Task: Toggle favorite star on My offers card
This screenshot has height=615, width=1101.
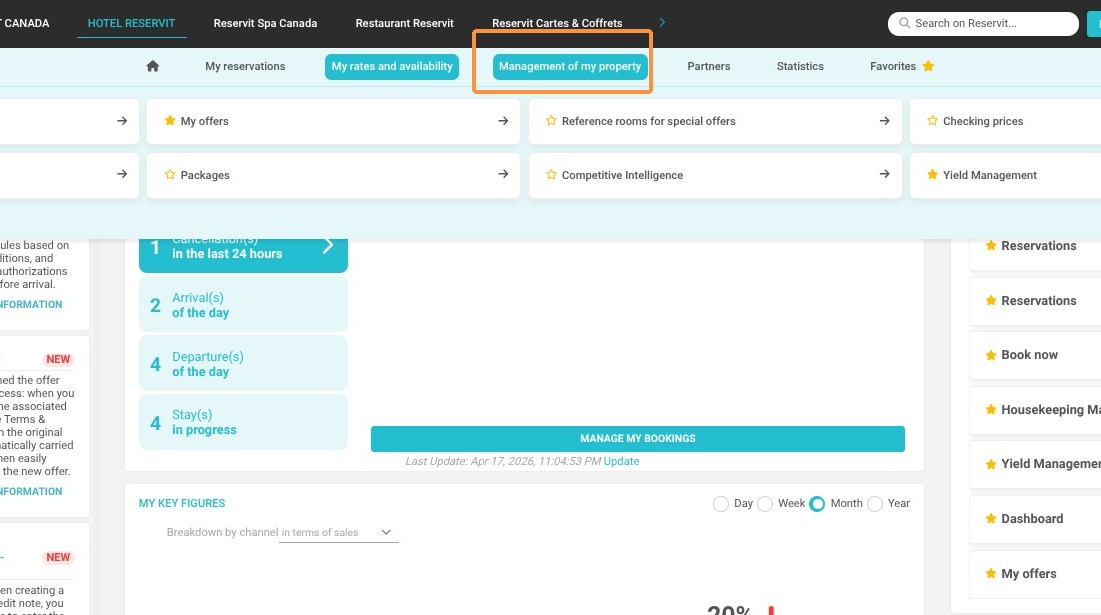Action: tap(170, 121)
